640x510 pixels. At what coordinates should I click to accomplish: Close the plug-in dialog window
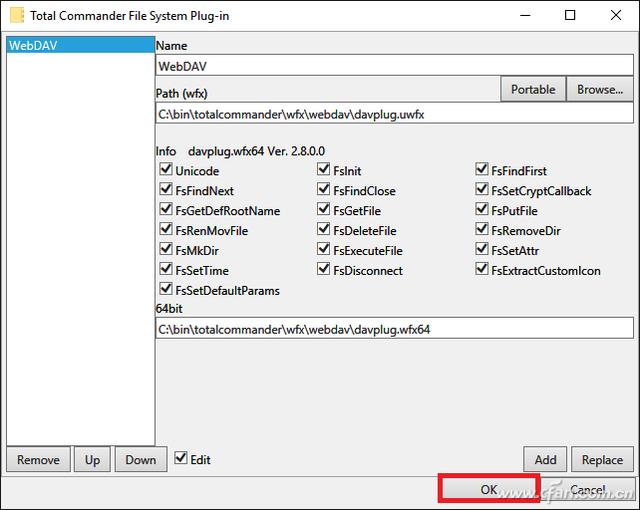click(616, 16)
